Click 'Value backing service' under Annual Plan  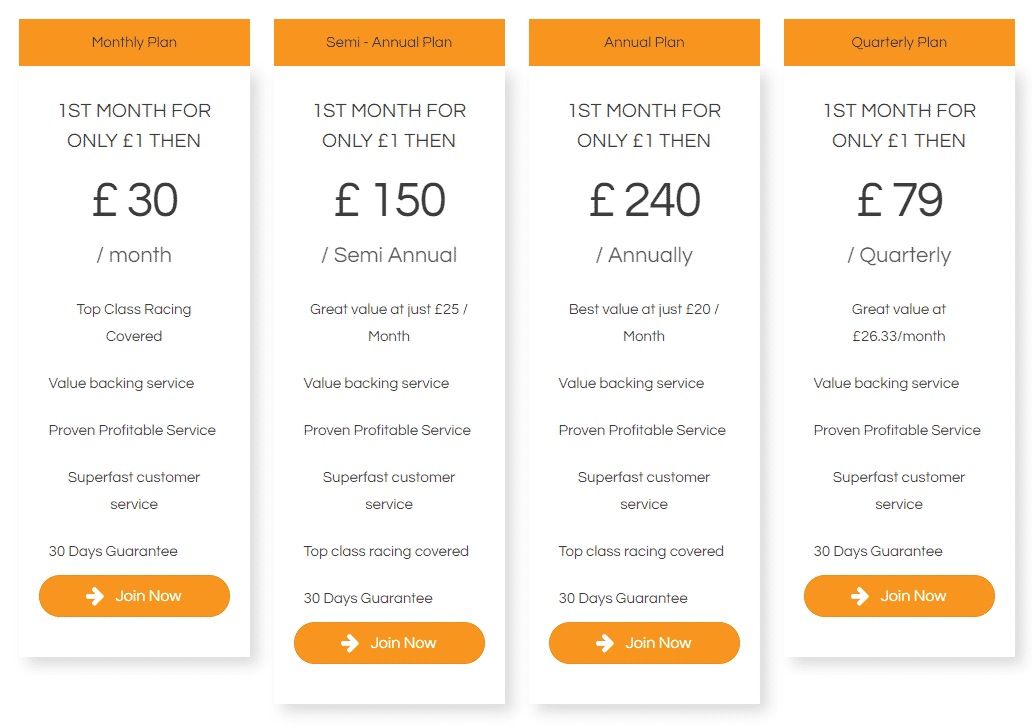[x=631, y=383]
